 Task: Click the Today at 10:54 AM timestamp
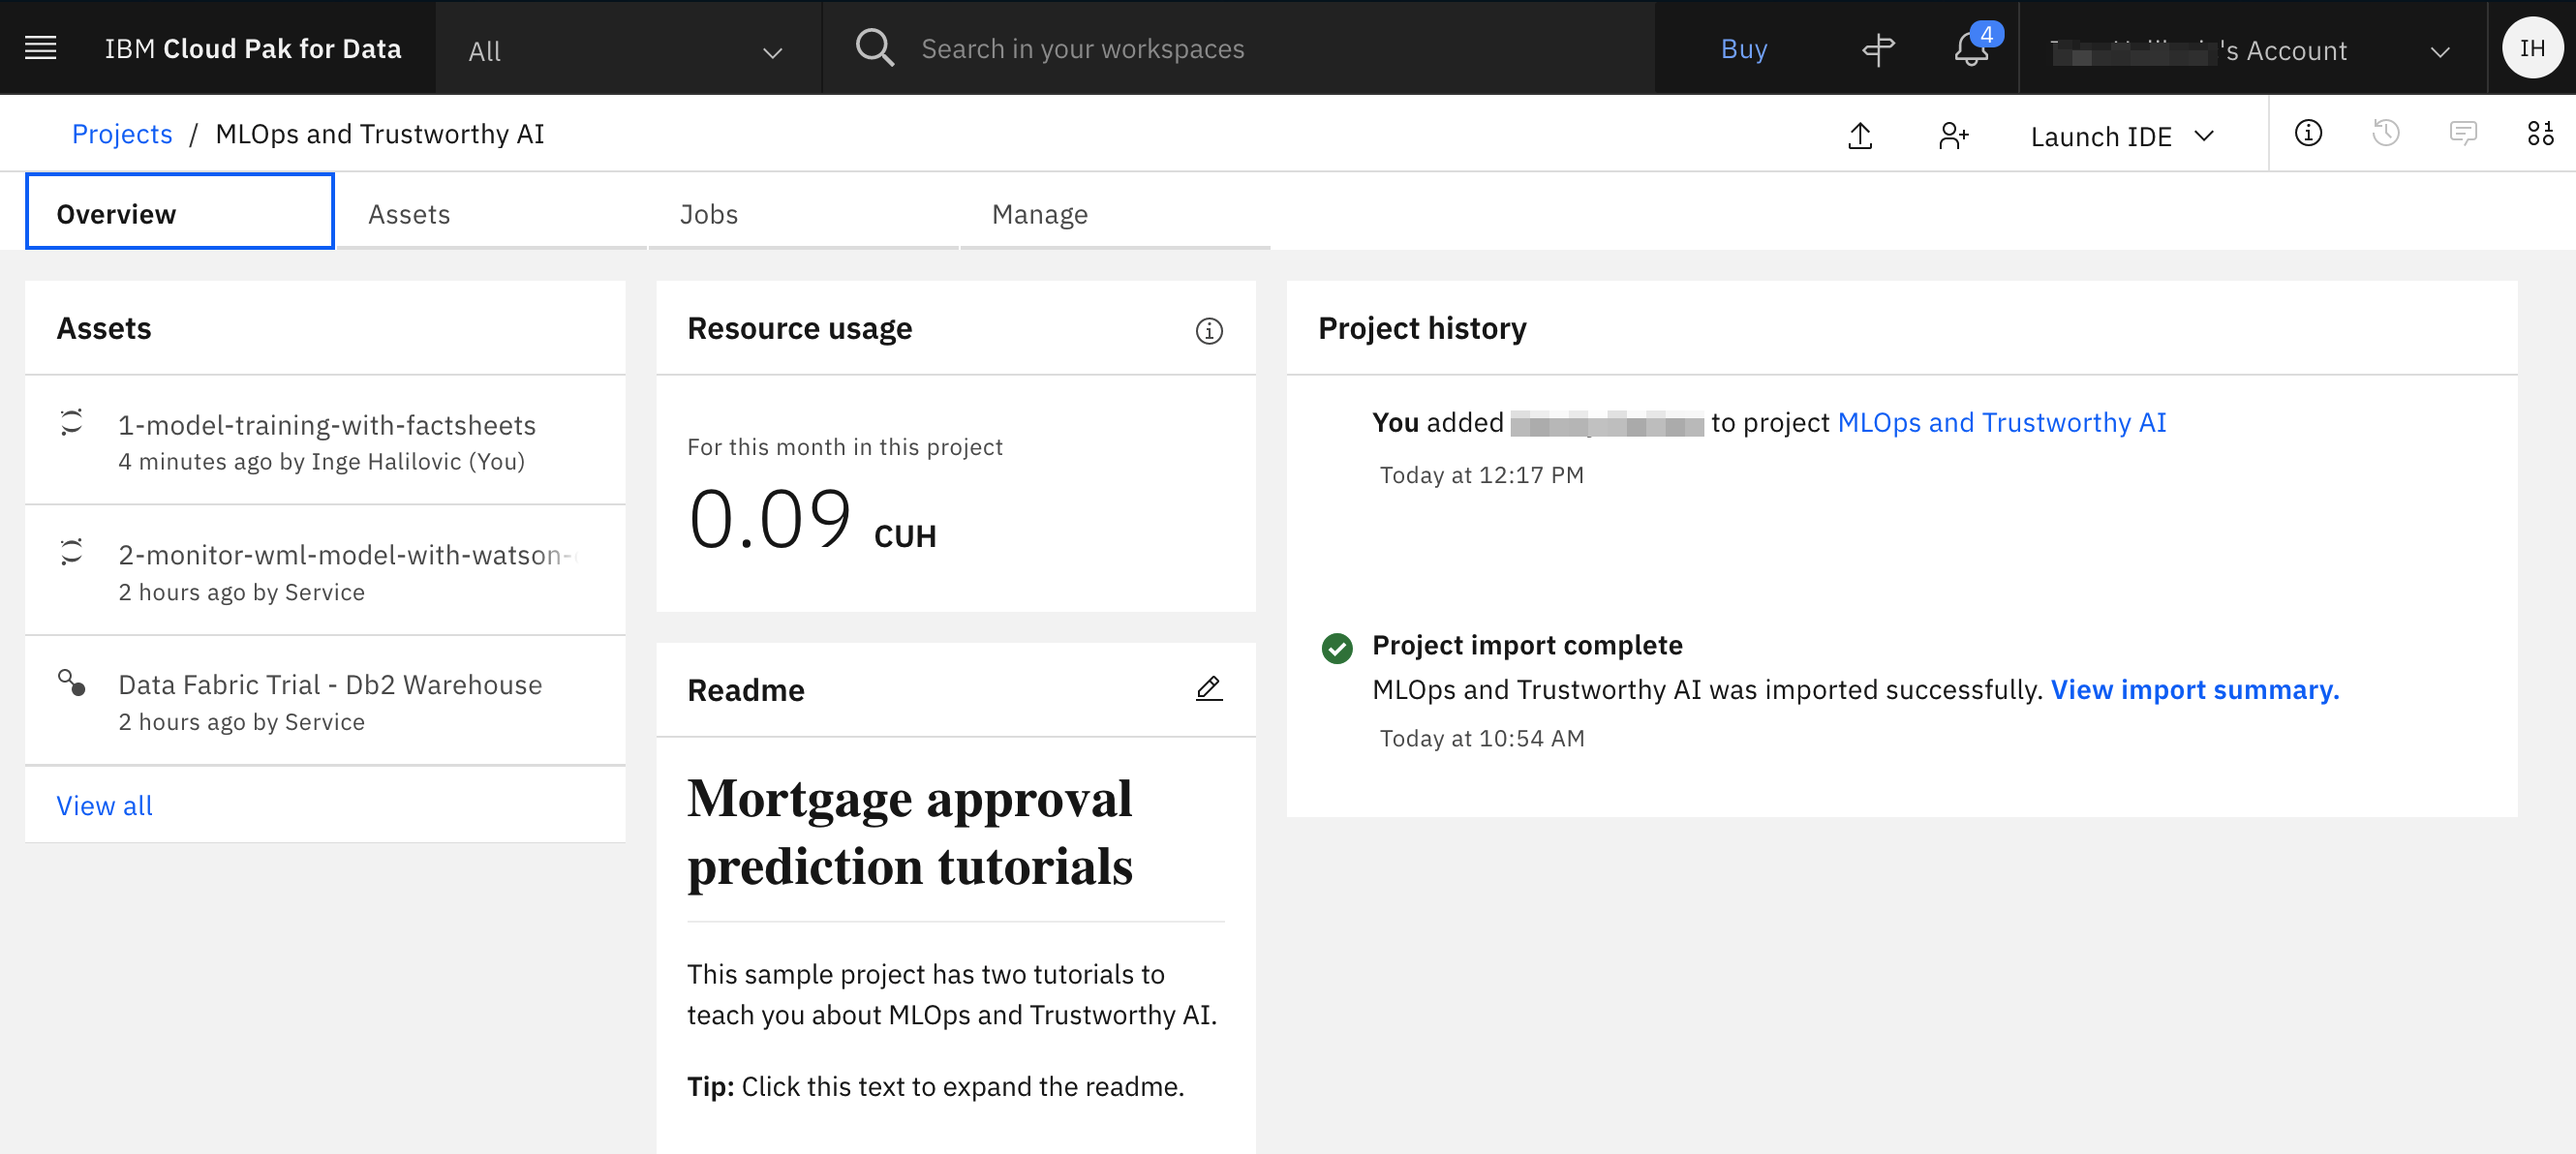click(1482, 739)
